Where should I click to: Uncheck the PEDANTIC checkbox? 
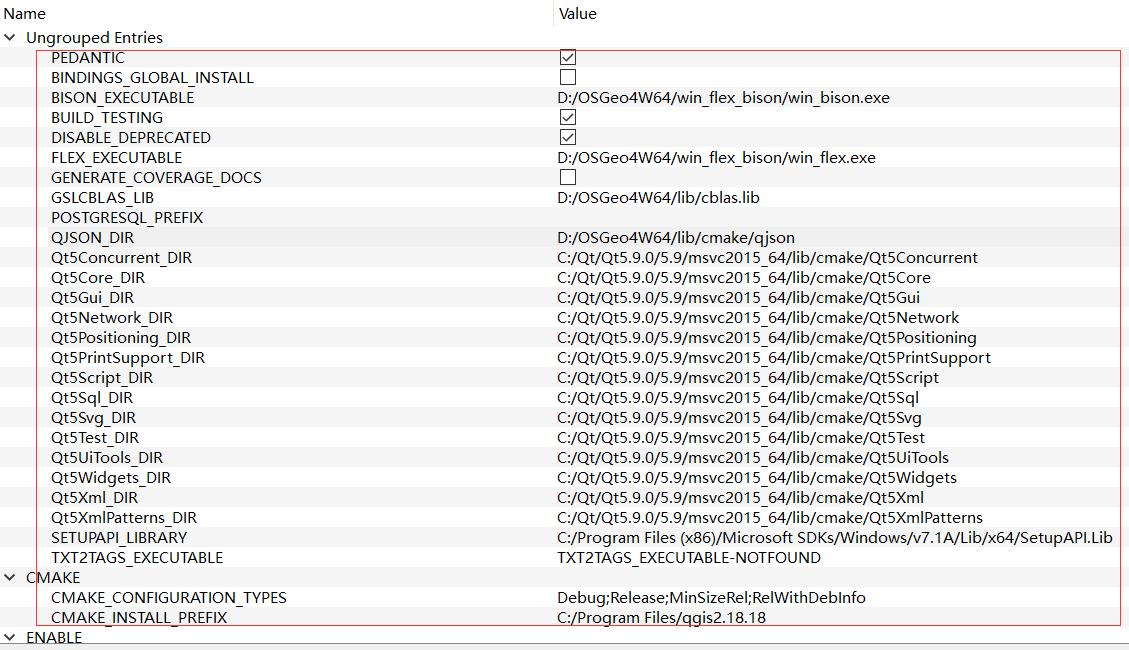pos(567,57)
